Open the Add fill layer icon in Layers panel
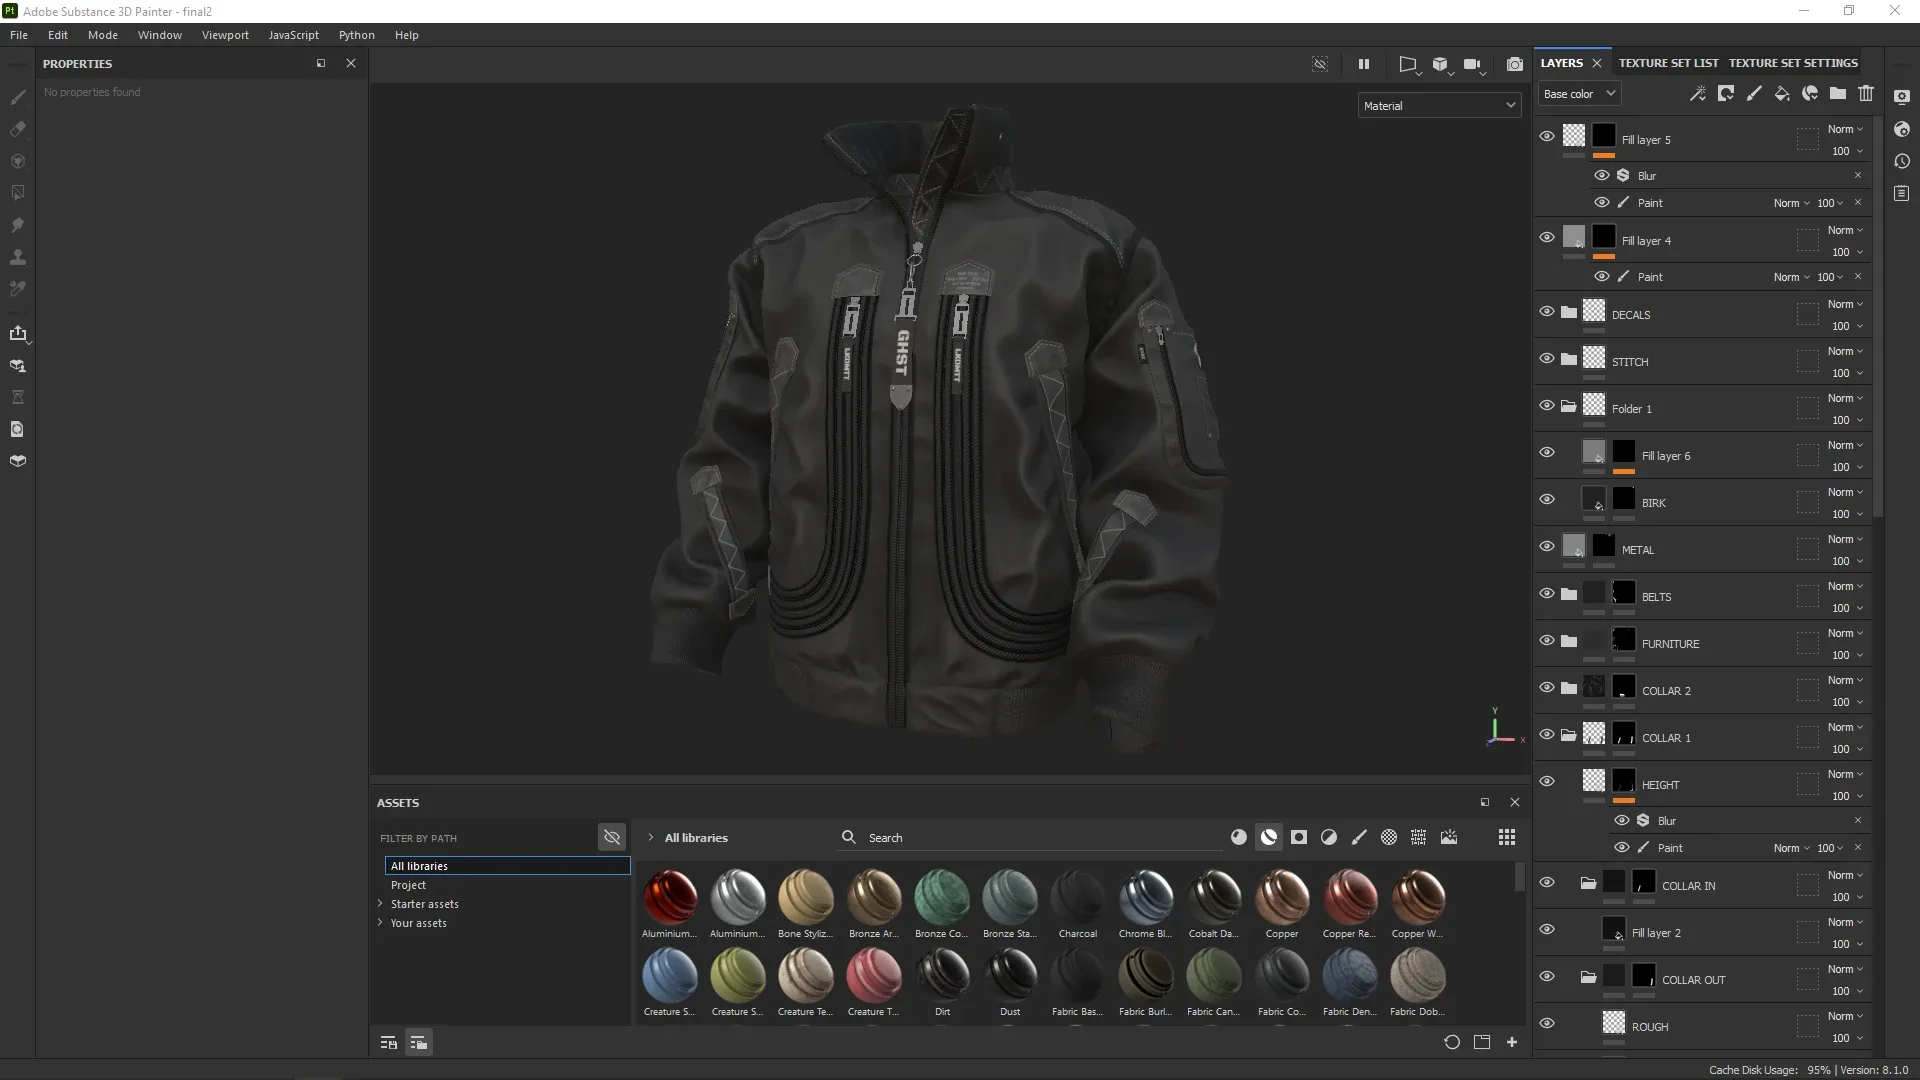Screen dimensions: 1920x1080 [1782, 93]
